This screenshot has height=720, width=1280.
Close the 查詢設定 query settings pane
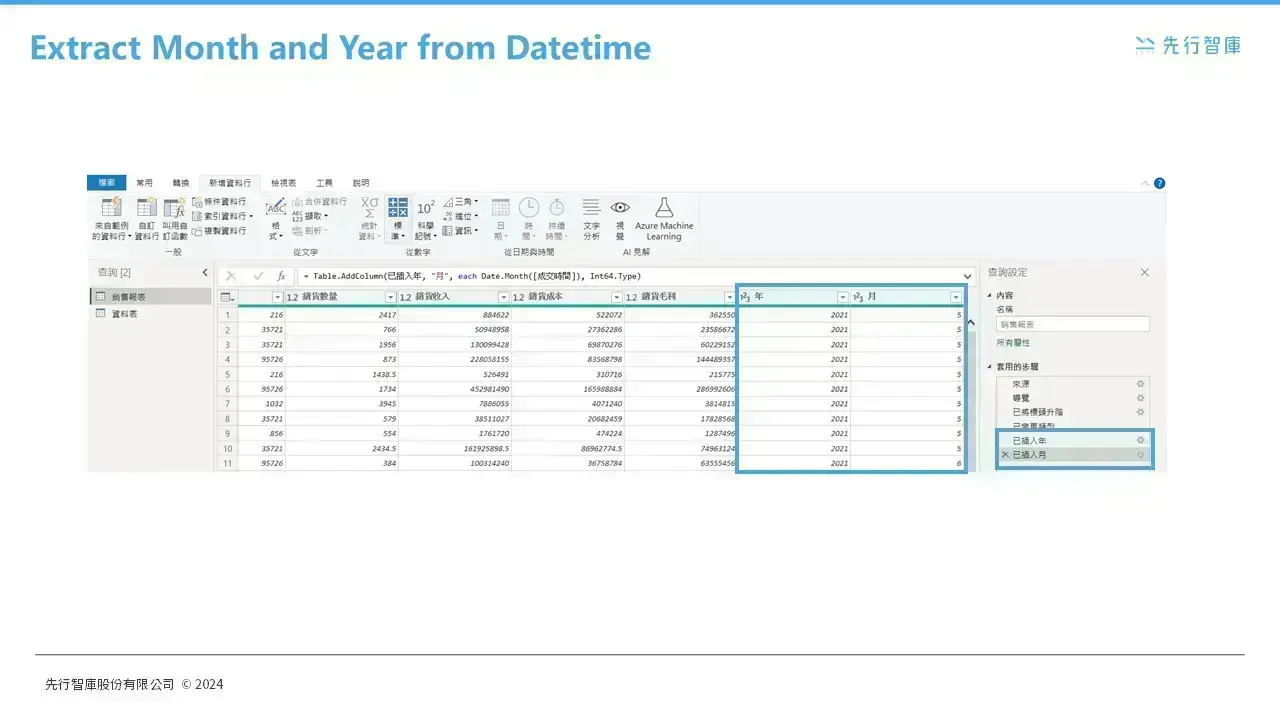(x=1145, y=272)
